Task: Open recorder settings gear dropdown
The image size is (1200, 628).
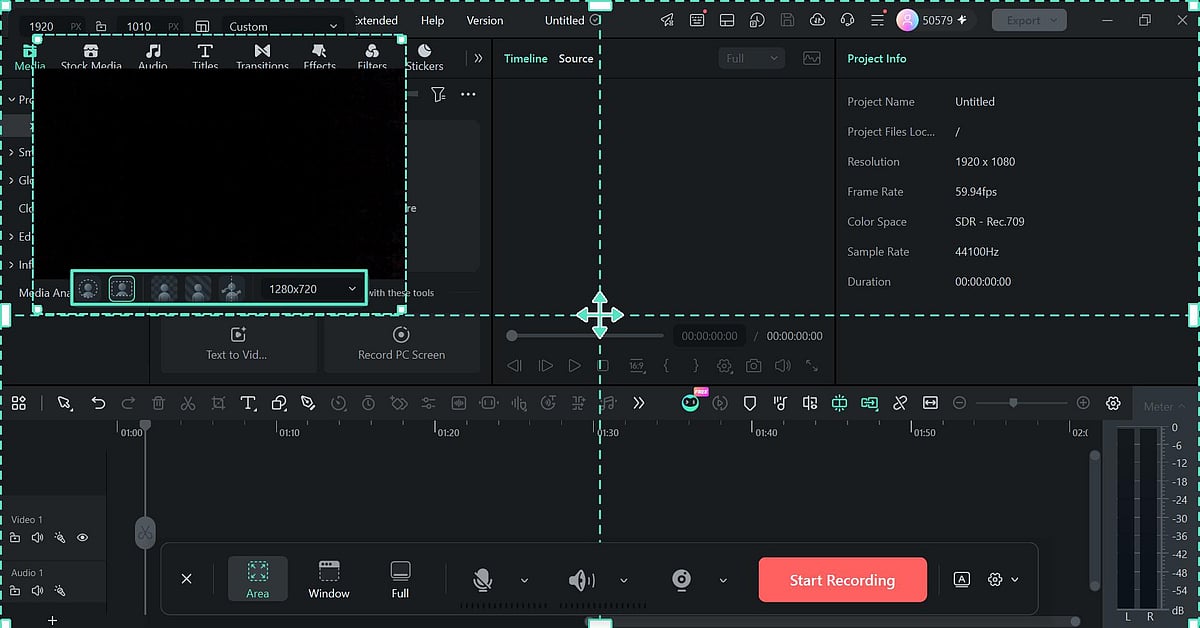Action: 1003,579
